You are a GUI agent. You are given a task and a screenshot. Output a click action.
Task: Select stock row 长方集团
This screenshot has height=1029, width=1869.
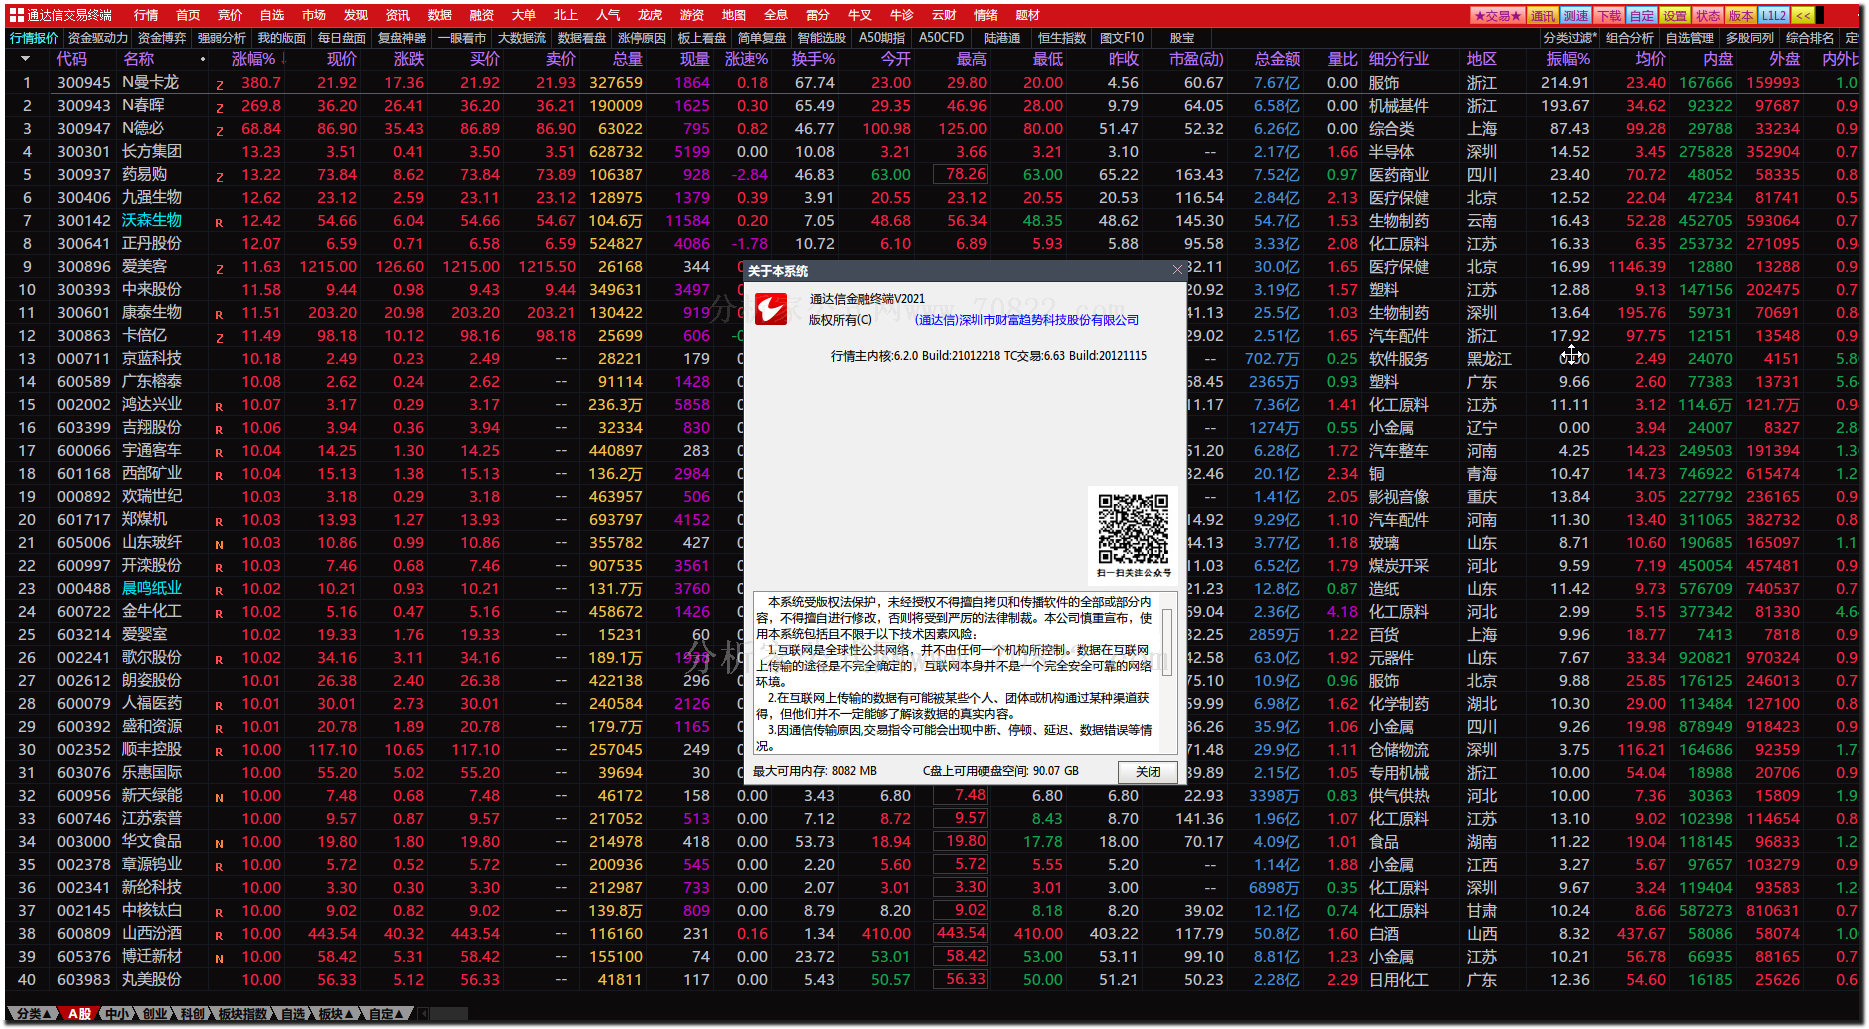(934, 152)
